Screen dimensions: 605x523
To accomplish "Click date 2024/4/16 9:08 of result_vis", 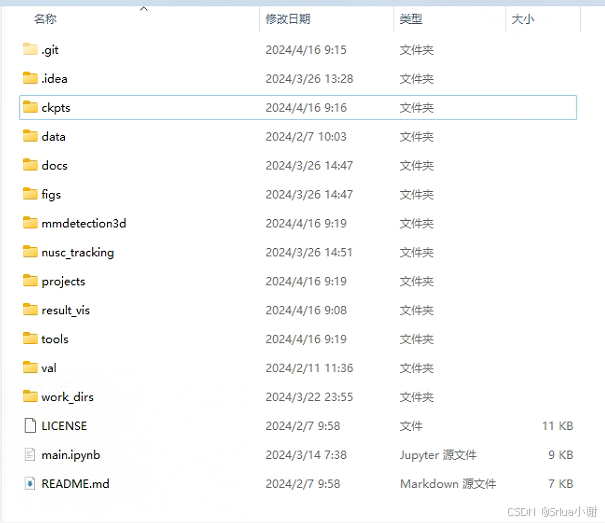I will tap(306, 310).
